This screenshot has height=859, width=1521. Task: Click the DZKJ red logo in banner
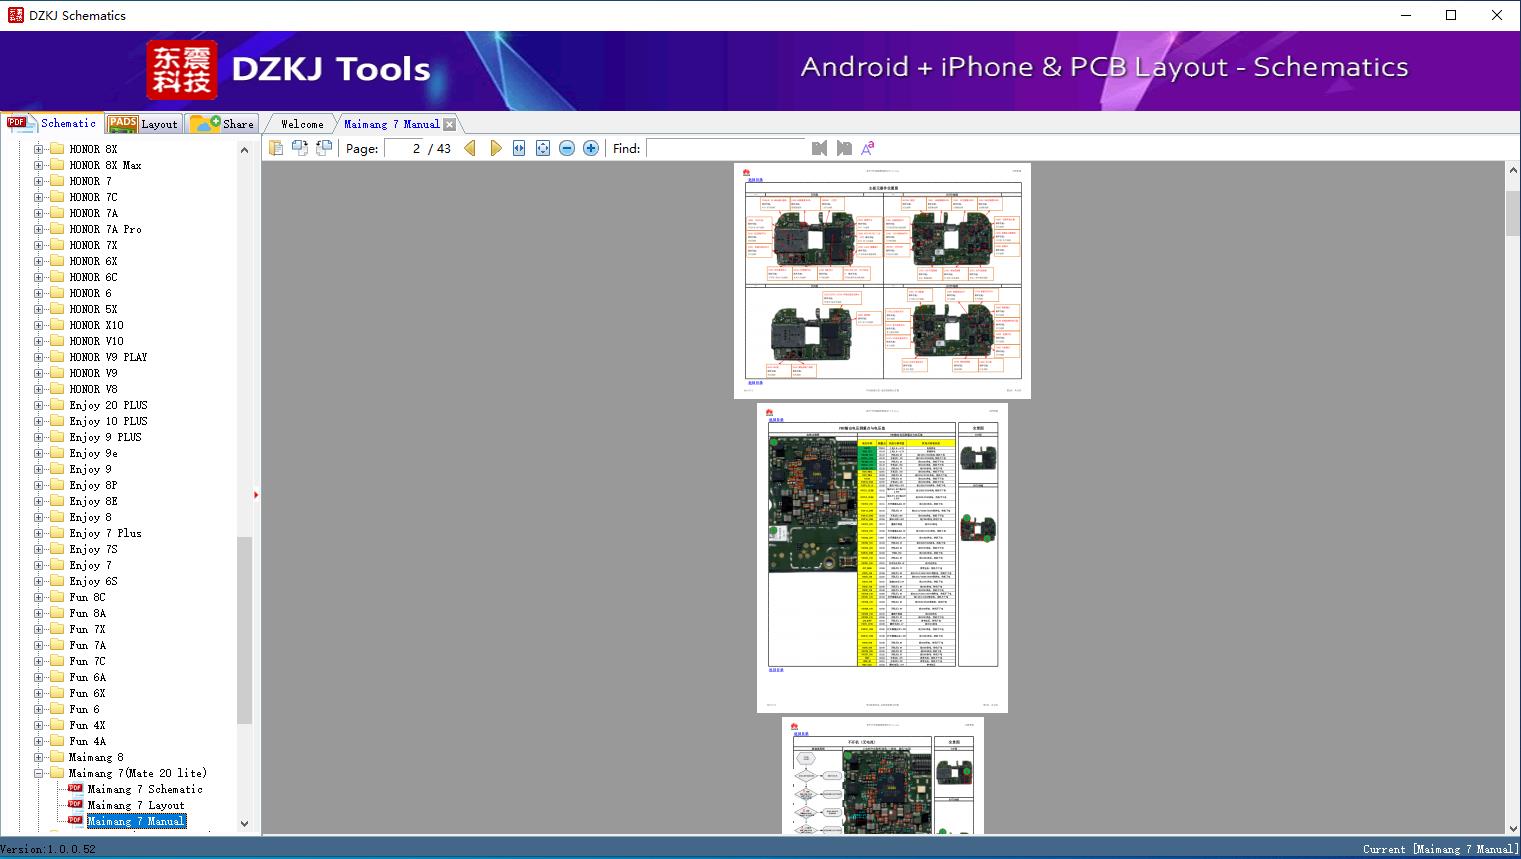[x=182, y=70]
